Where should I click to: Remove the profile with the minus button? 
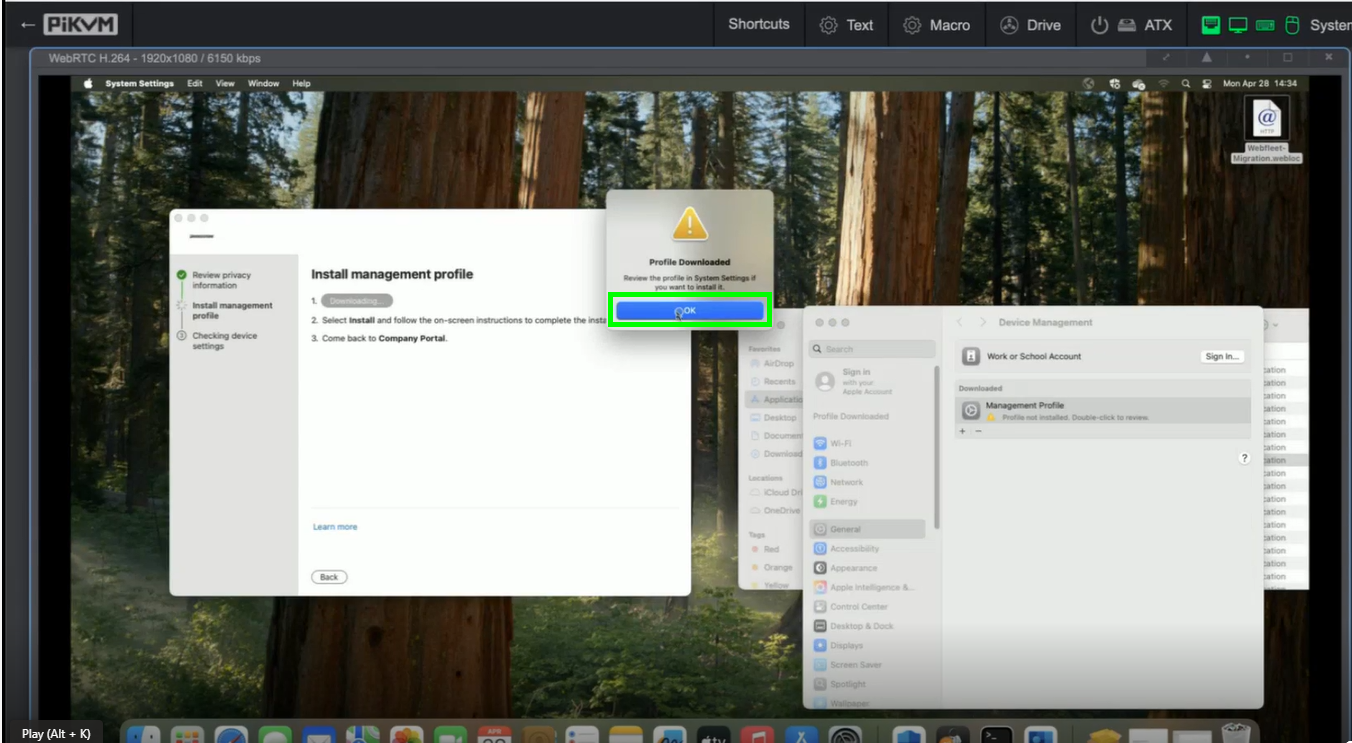point(978,431)
